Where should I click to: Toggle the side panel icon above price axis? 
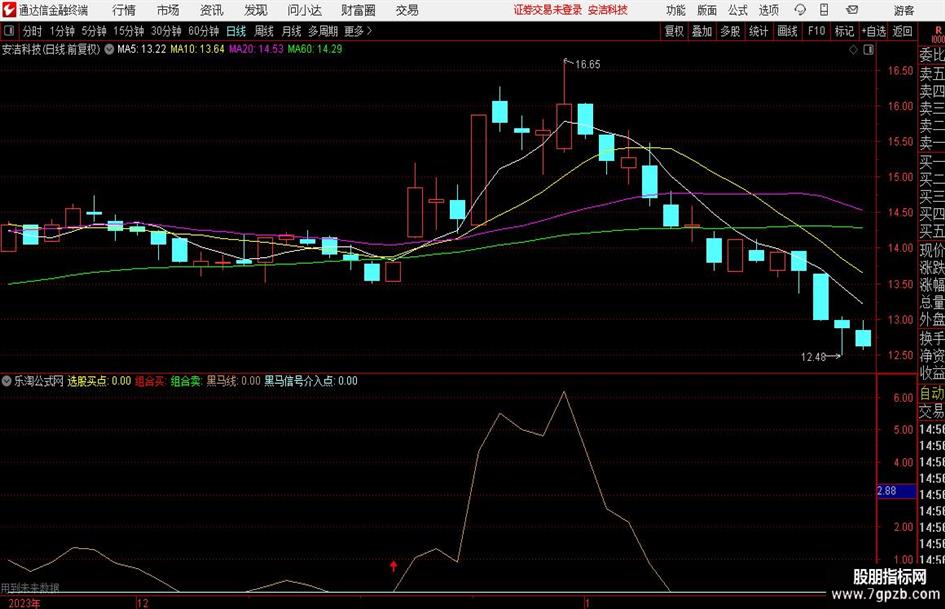coord(868,49)
